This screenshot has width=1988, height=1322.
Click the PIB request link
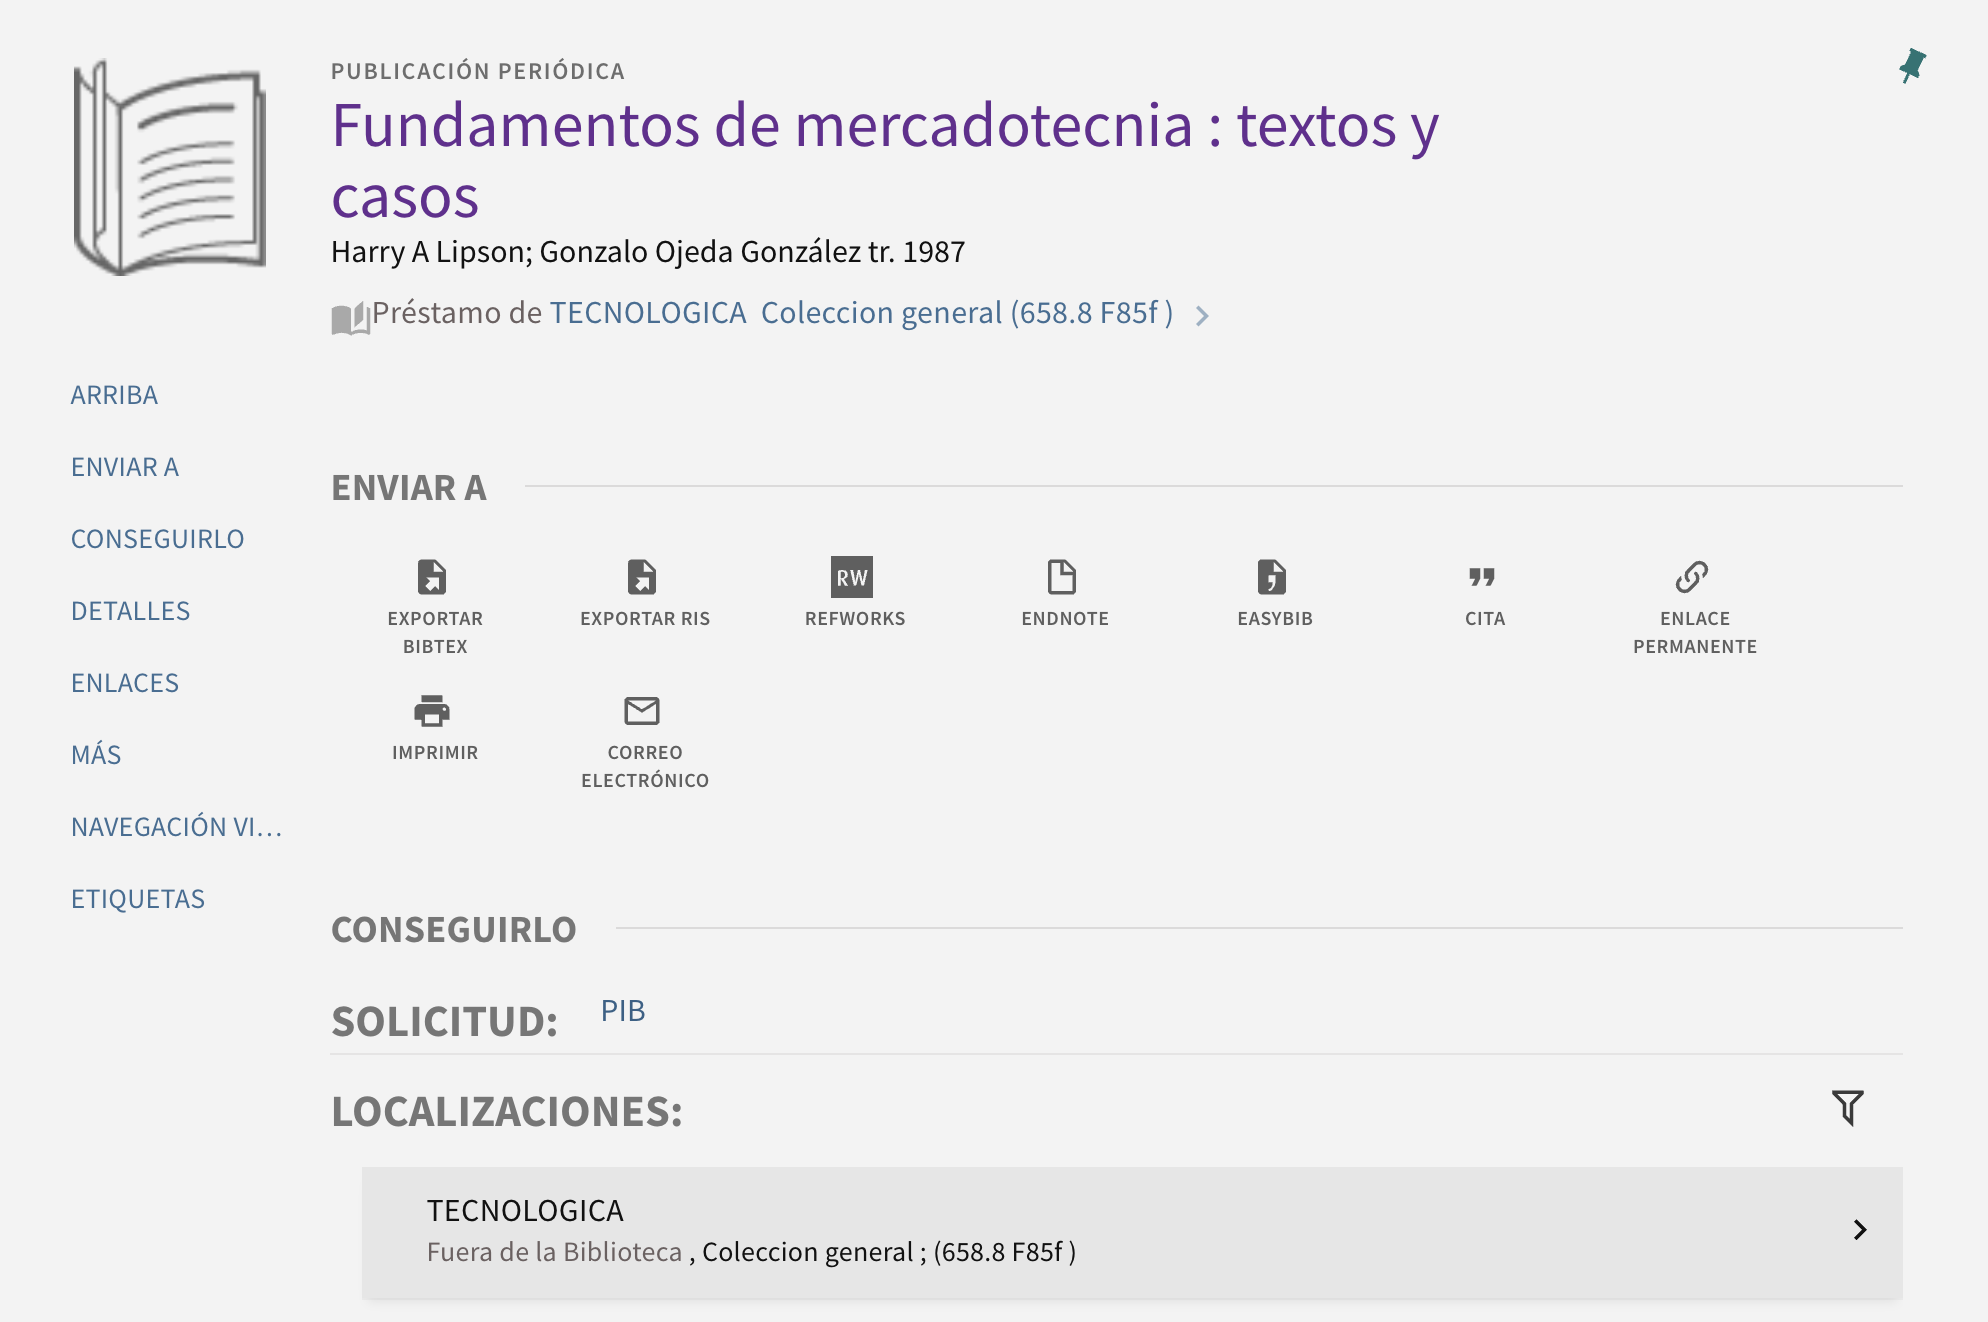(x=623, y=1011)
